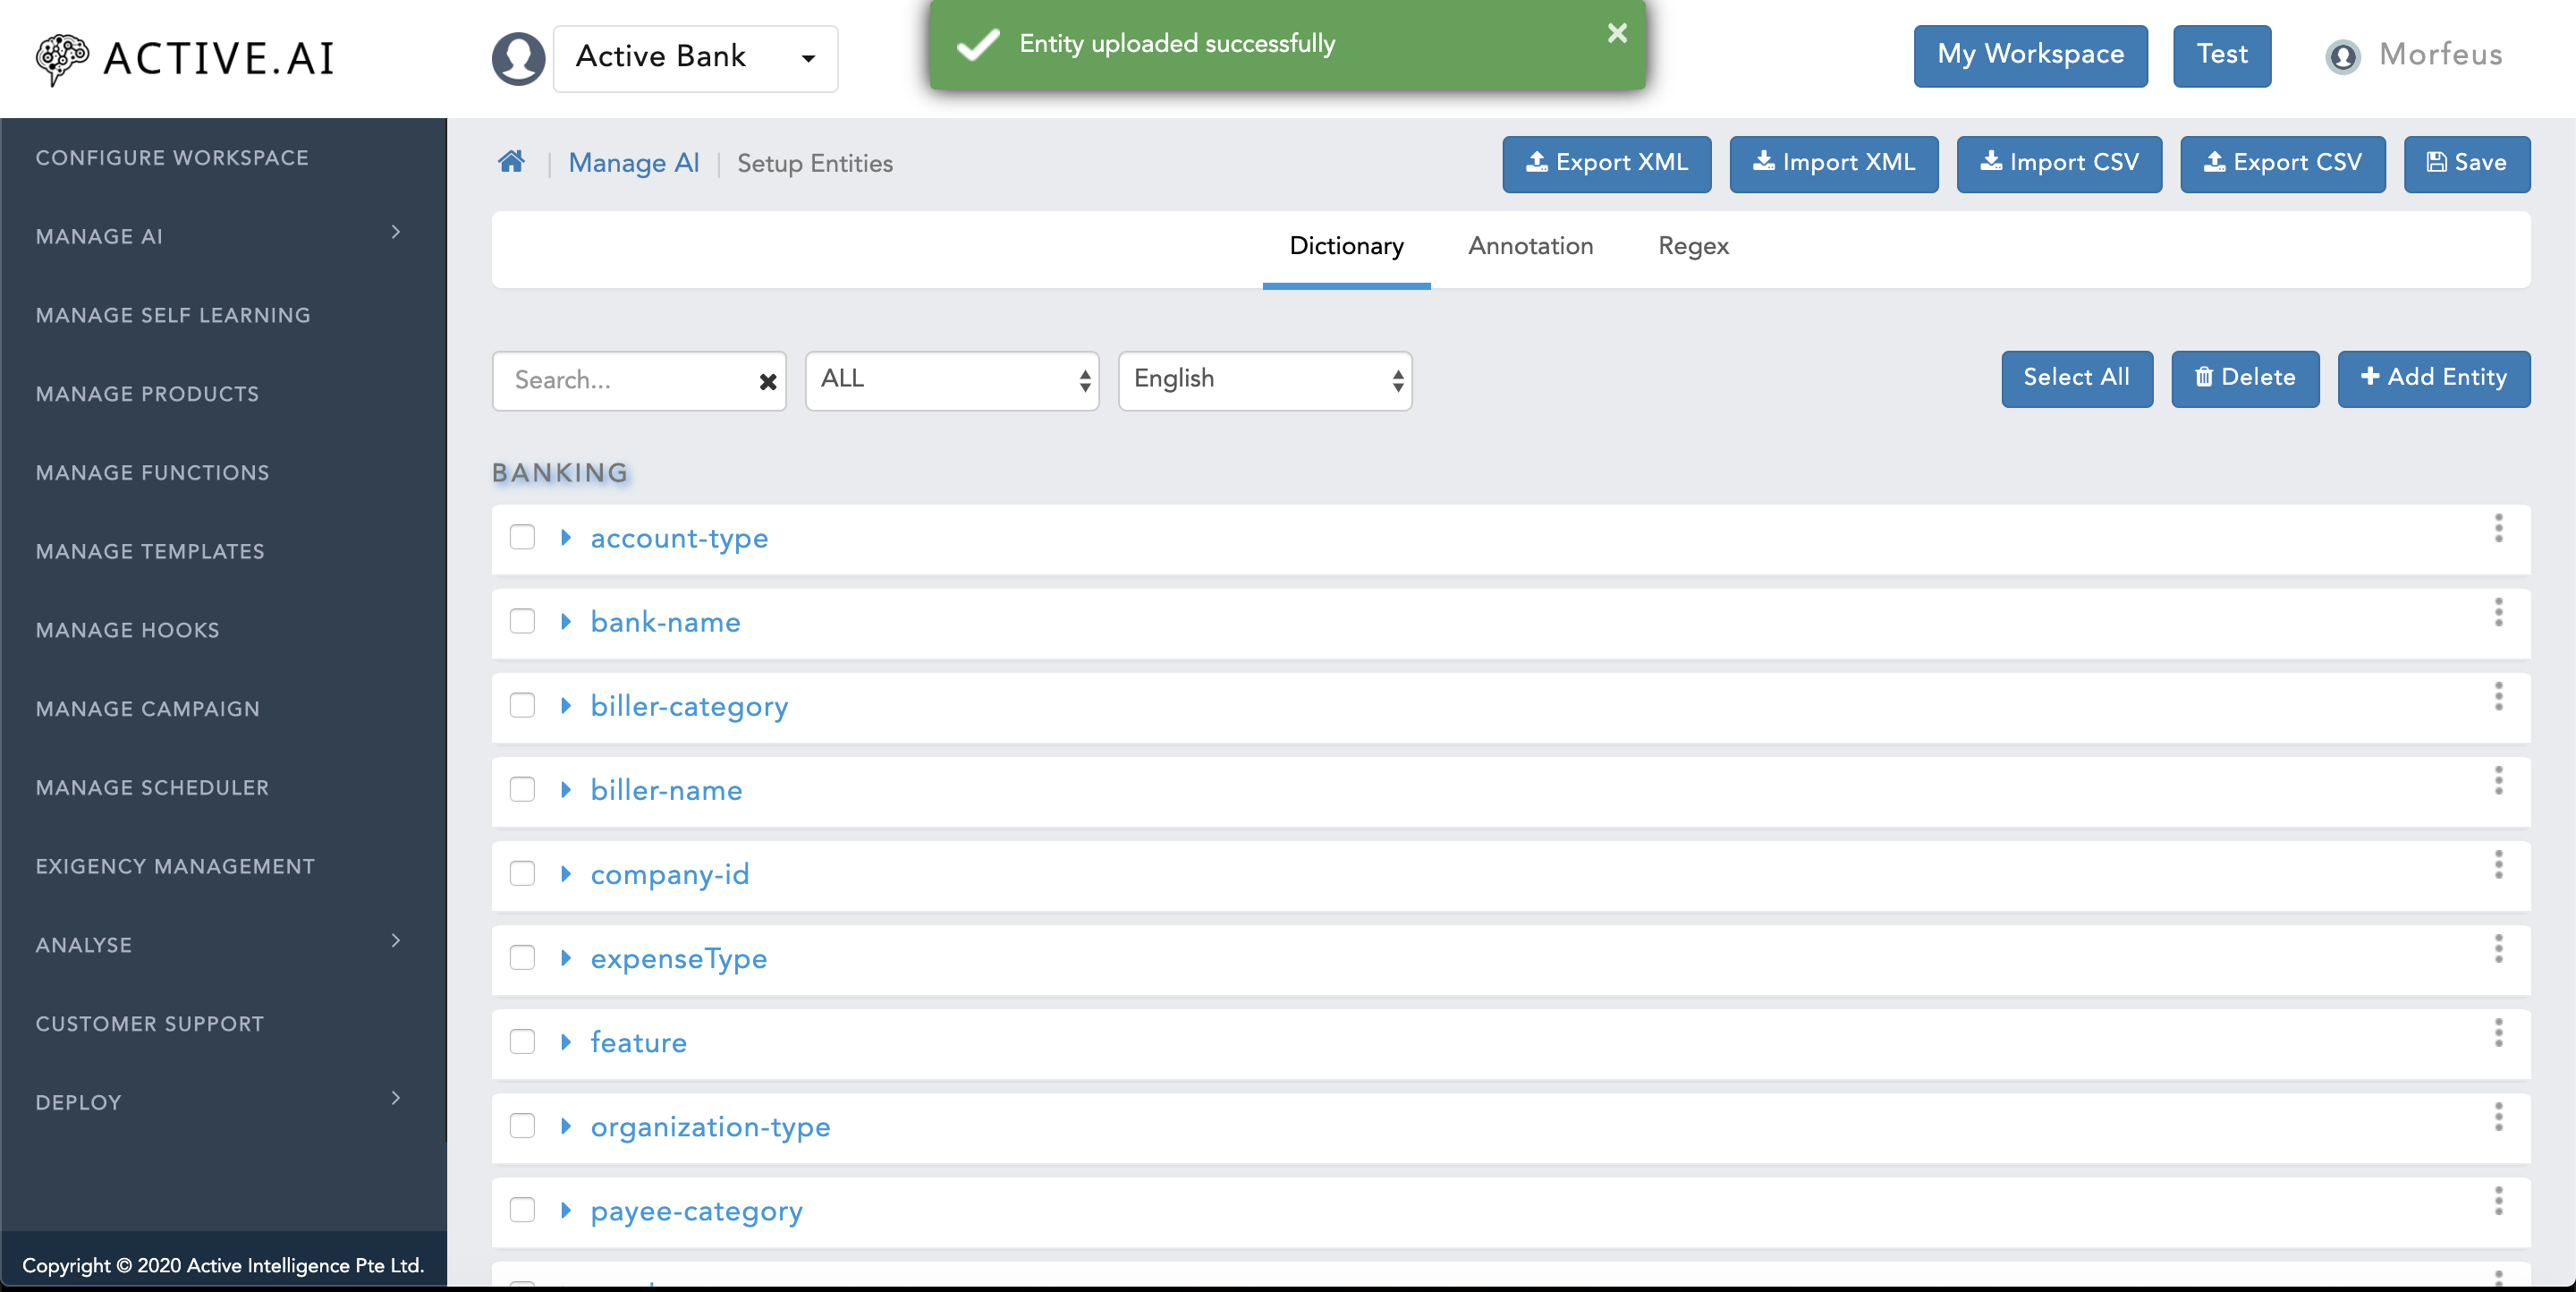
Task: Open the options menu for payee-category
Action: click(2498, 1200)
